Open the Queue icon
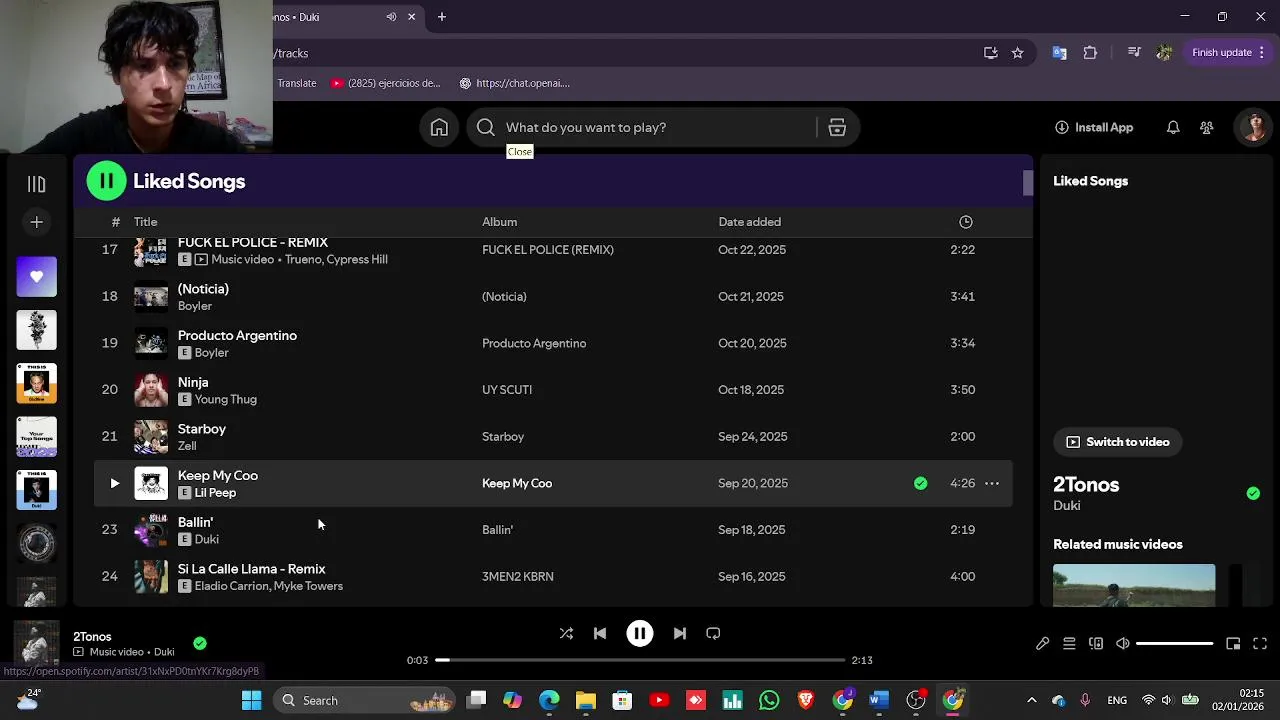 click(x=1069, y=644)
